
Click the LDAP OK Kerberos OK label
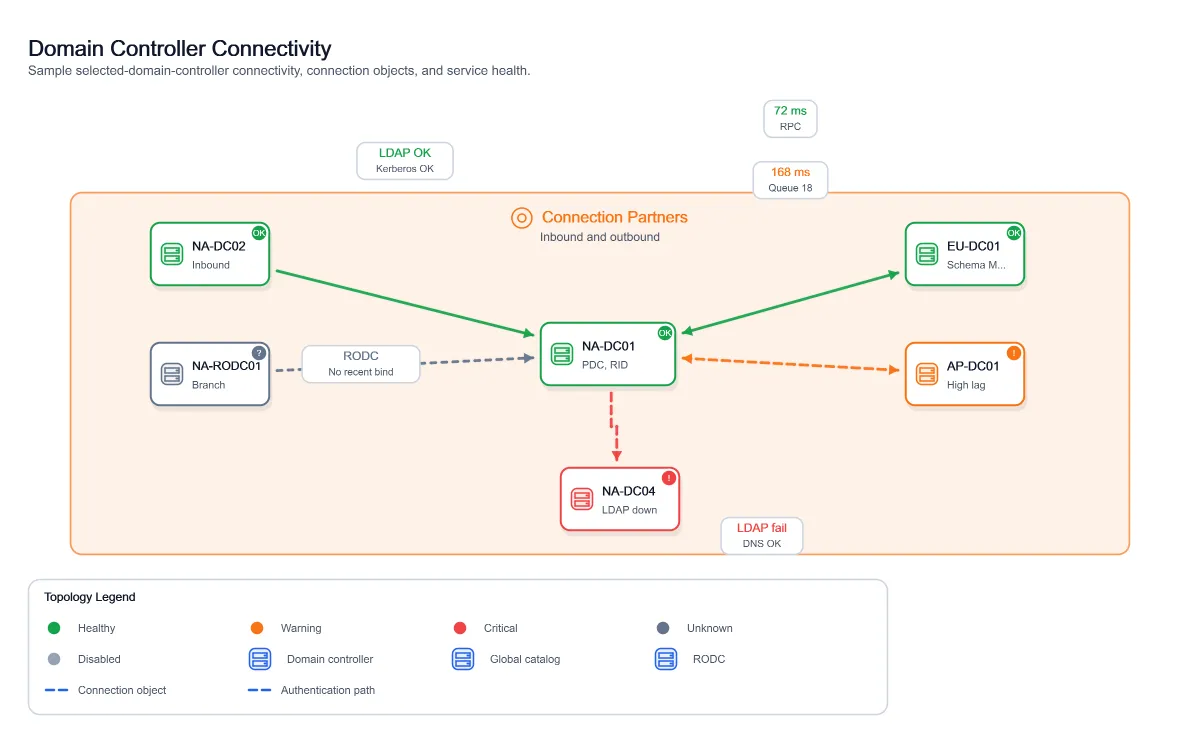click(x=405, y=161)
